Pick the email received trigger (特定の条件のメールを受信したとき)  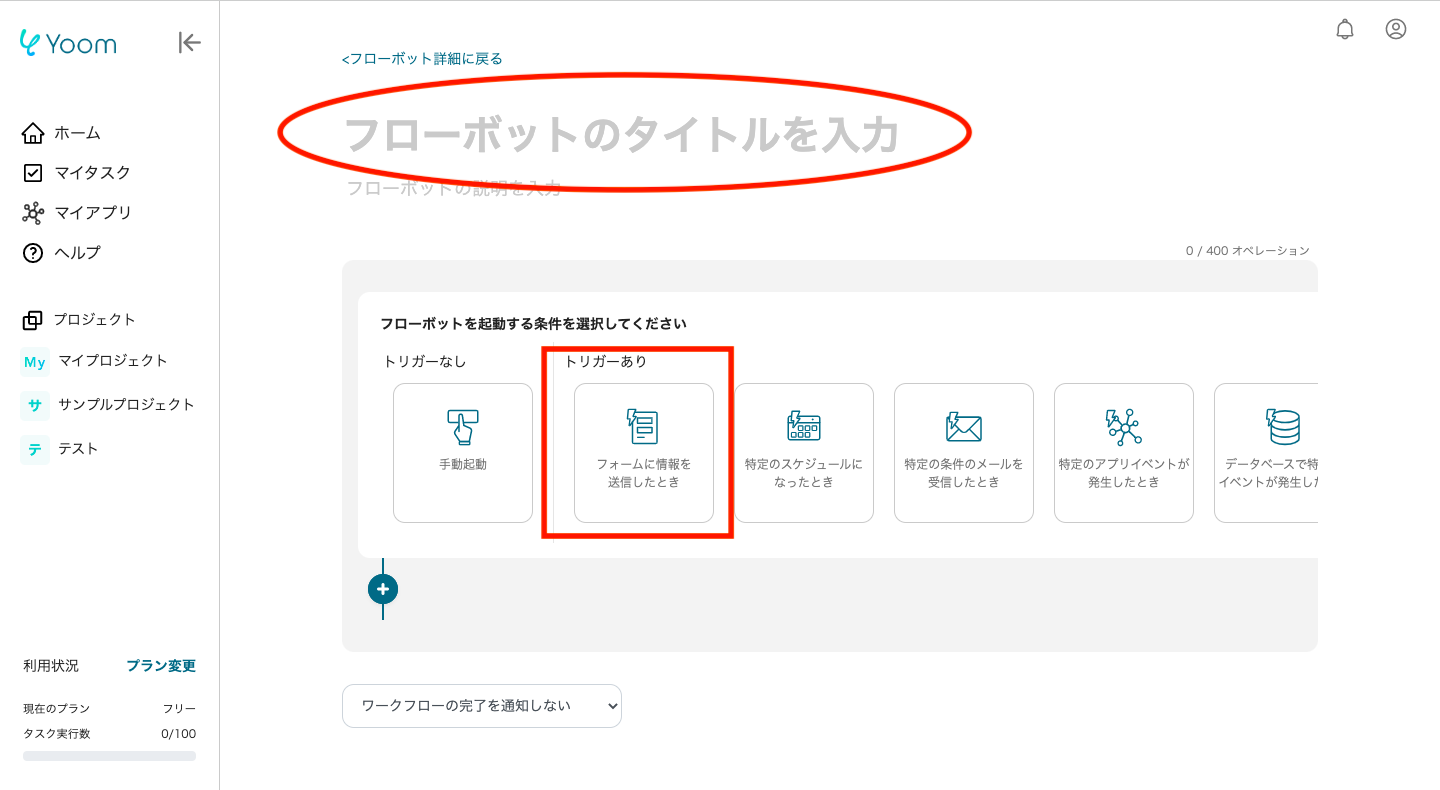(964, 452)
